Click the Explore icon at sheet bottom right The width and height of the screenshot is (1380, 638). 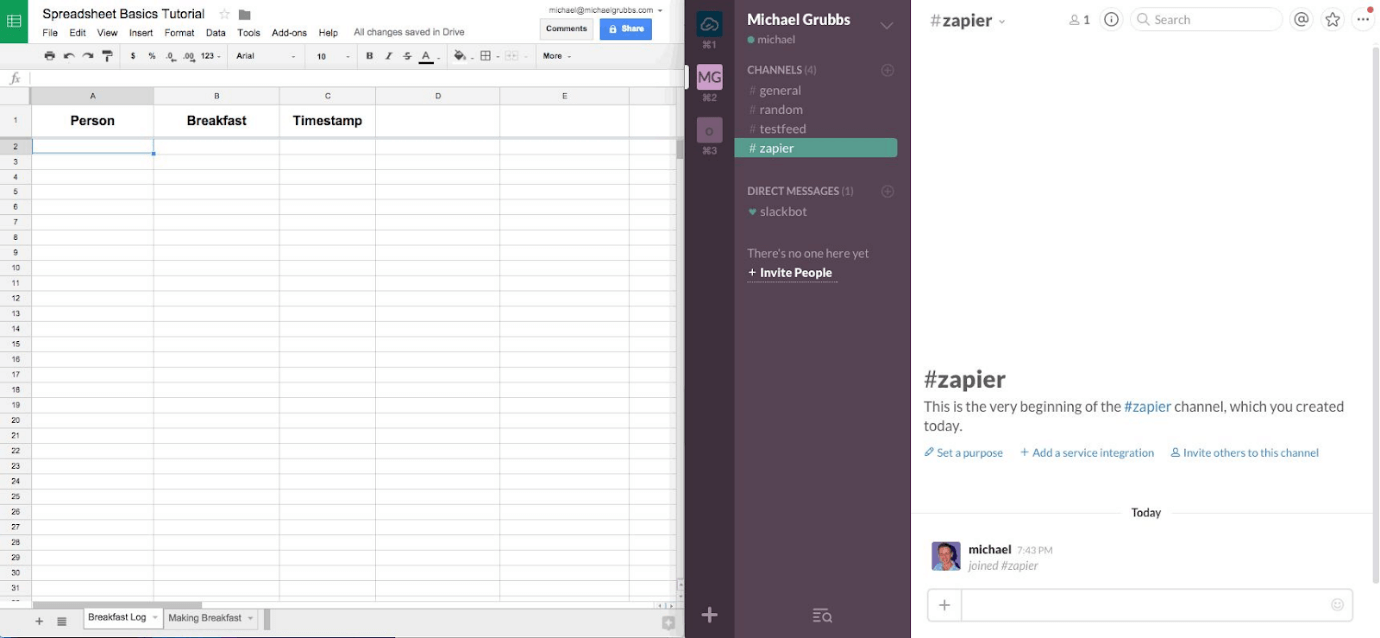coord(668,623)
